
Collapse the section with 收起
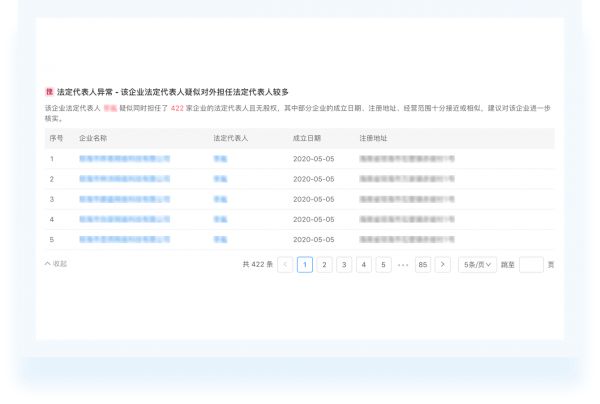pyautogui.click(x=57, y=264)
